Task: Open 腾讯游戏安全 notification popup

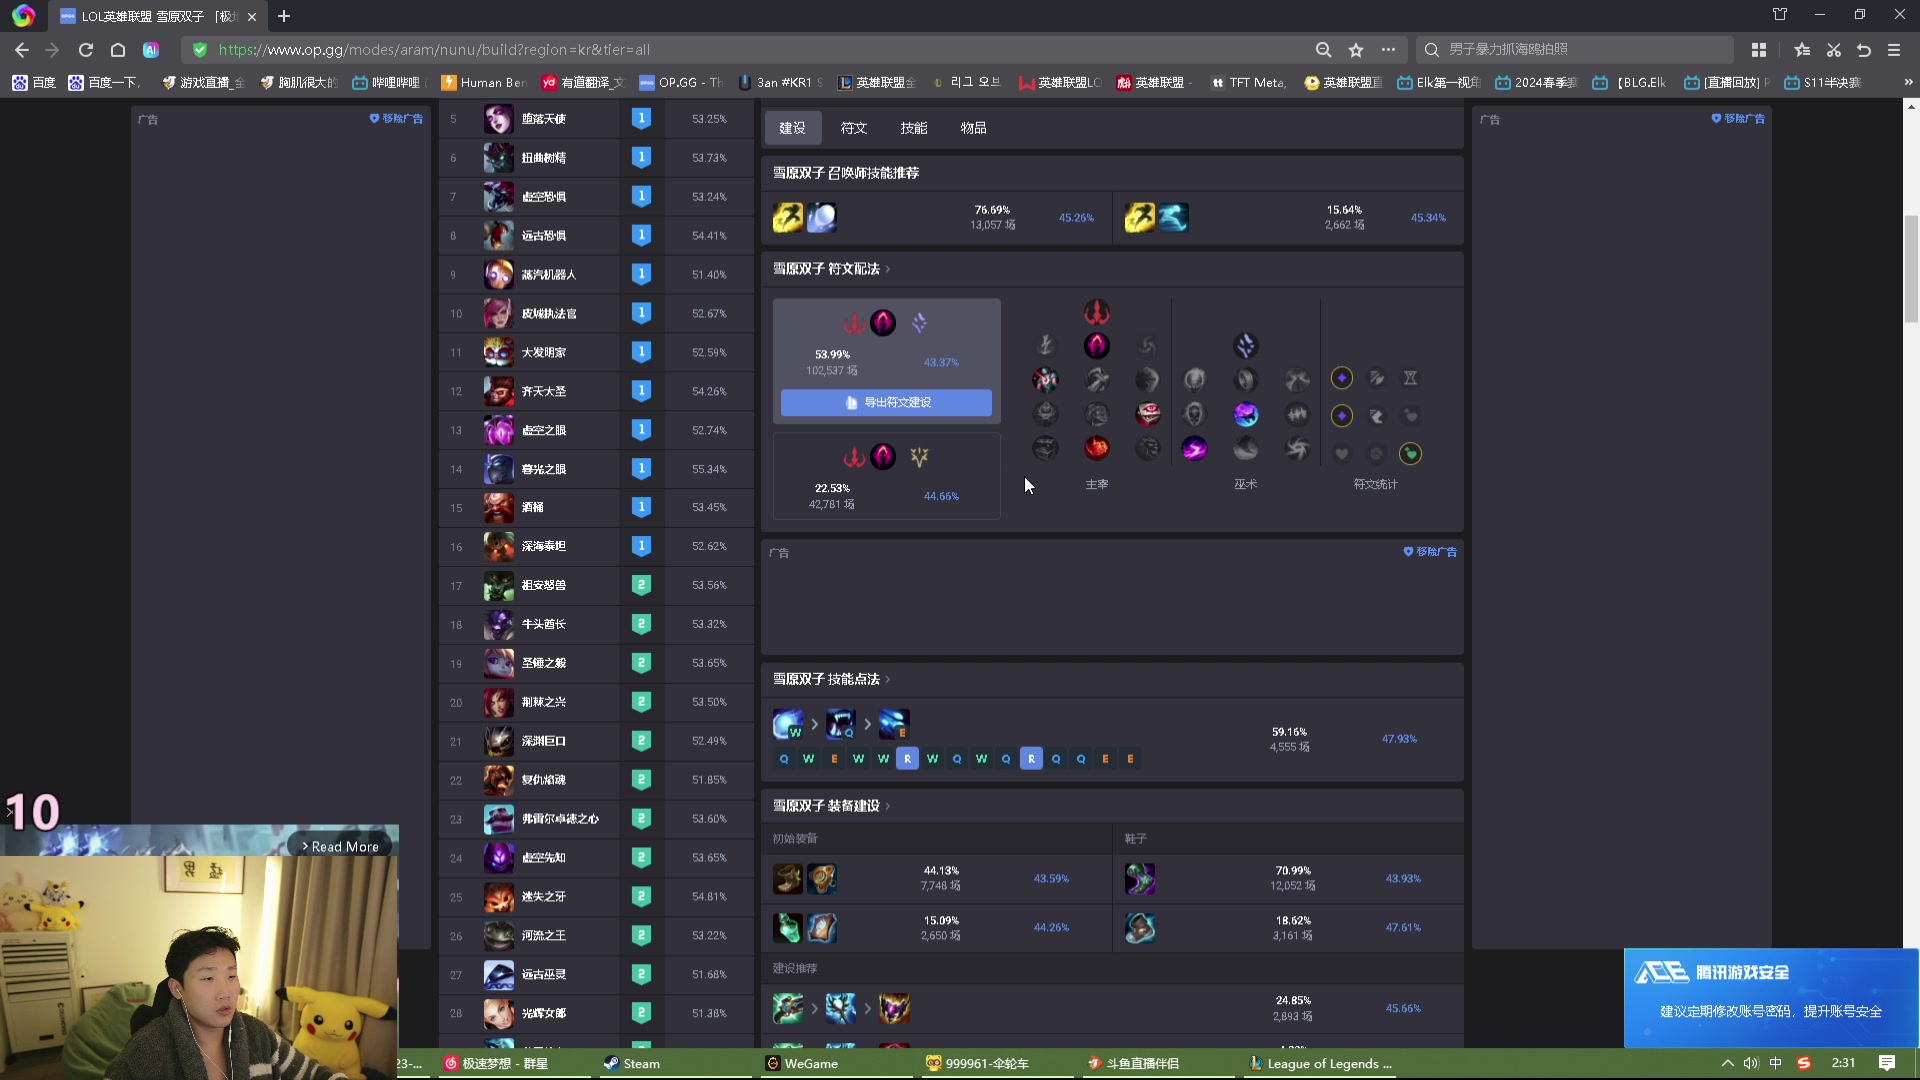Action: point(1771,997)
